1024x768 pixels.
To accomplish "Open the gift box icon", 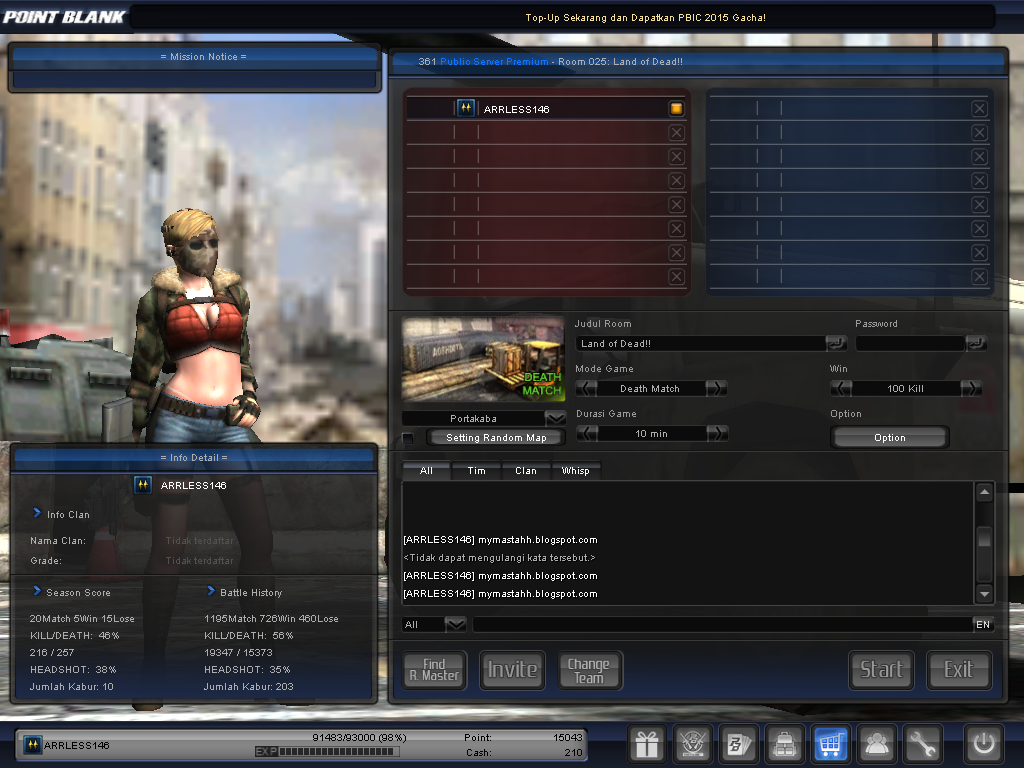I will pyautogui.click(x=646, y=744).
